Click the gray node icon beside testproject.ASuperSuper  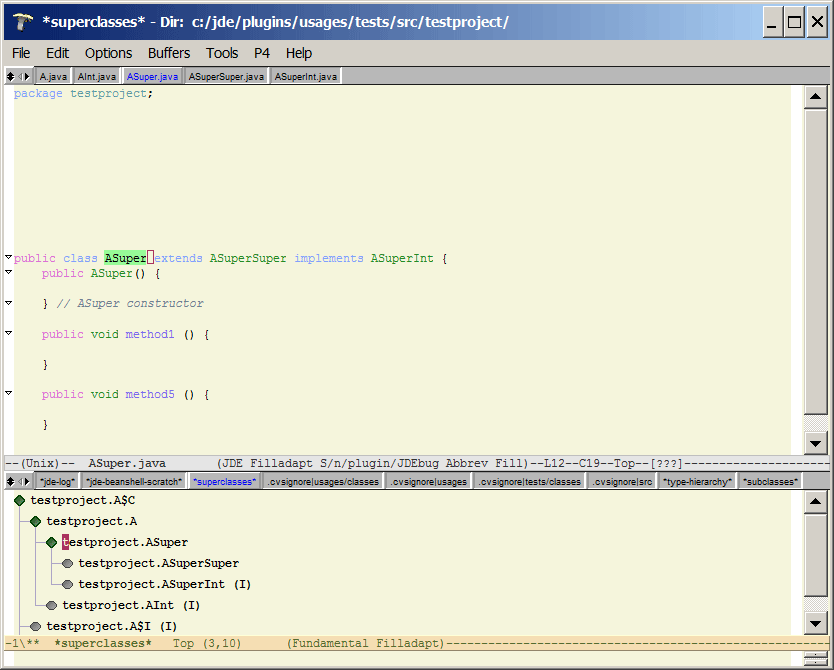click(x=67, y=563)
